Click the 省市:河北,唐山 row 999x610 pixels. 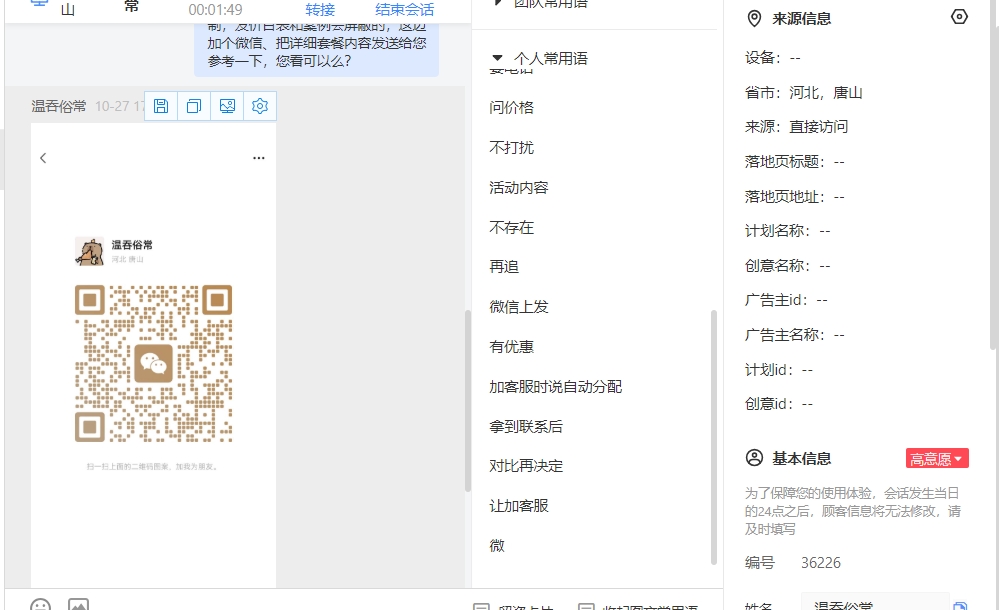tap(803, 92)
